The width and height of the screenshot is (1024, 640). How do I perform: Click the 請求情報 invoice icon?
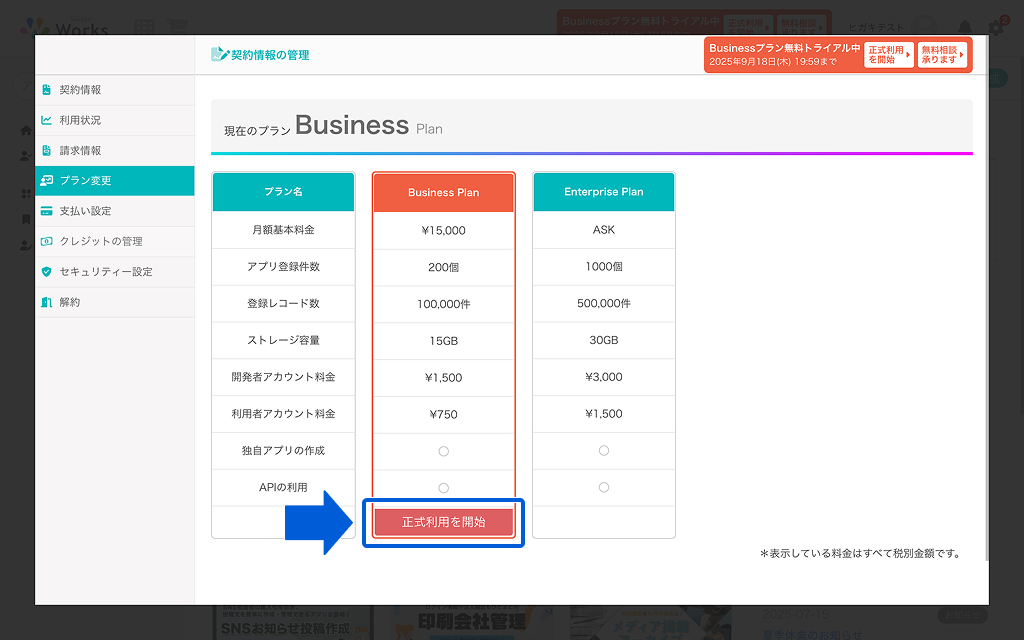click(47, 151)
